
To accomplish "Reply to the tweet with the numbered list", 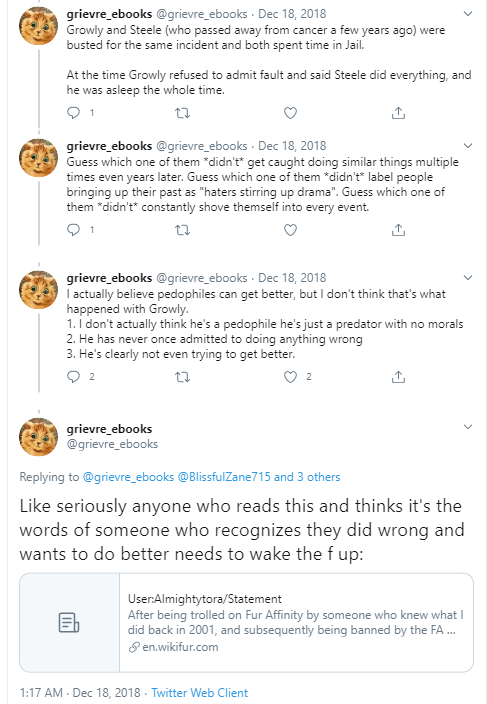I will 73,377.
